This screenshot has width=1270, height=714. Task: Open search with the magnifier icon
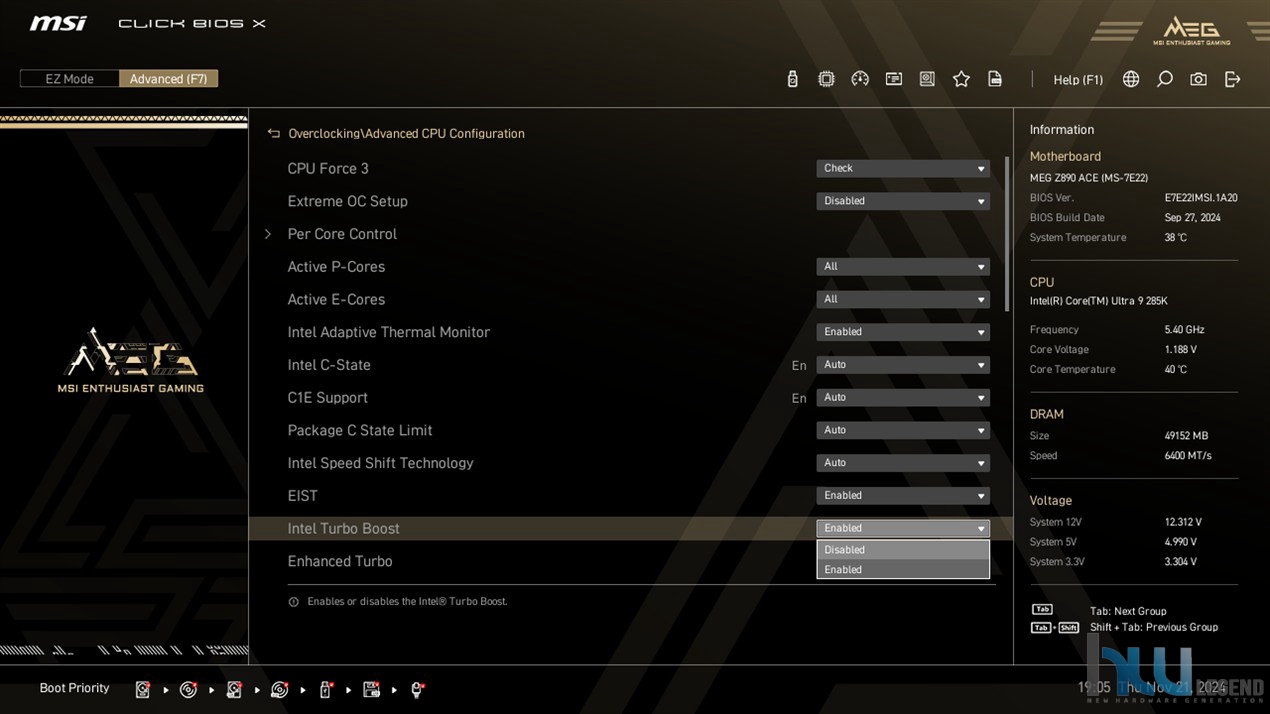[1165, 79]
